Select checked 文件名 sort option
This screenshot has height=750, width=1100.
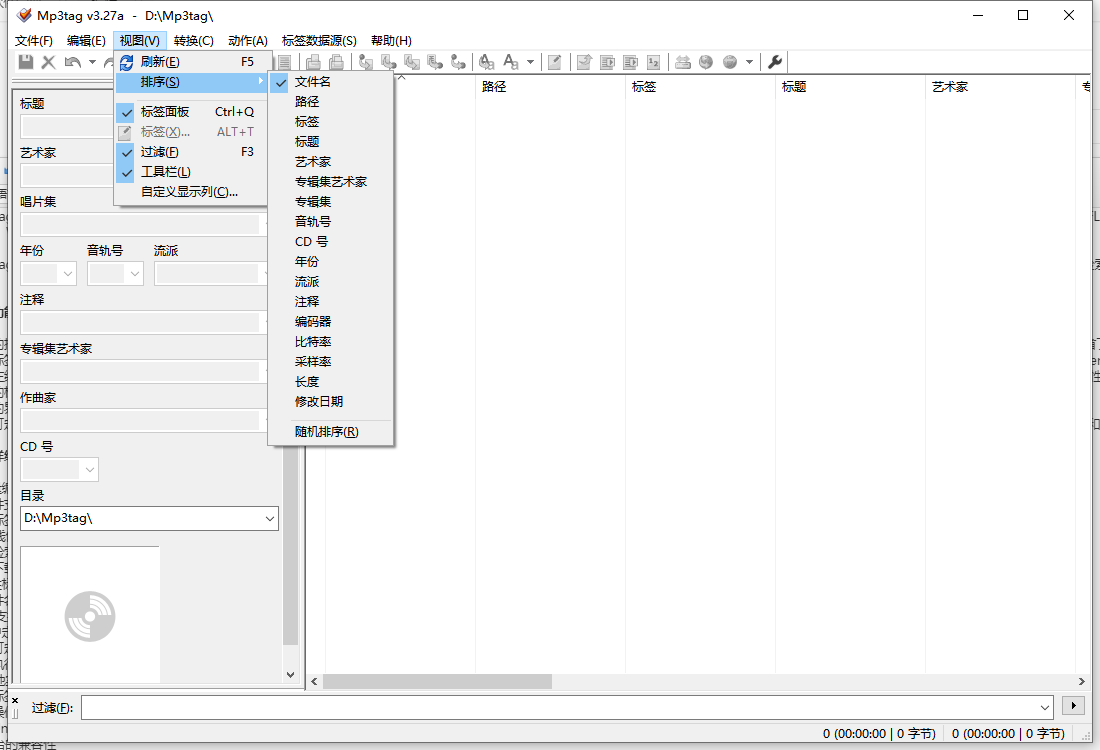tap(330, 82)
